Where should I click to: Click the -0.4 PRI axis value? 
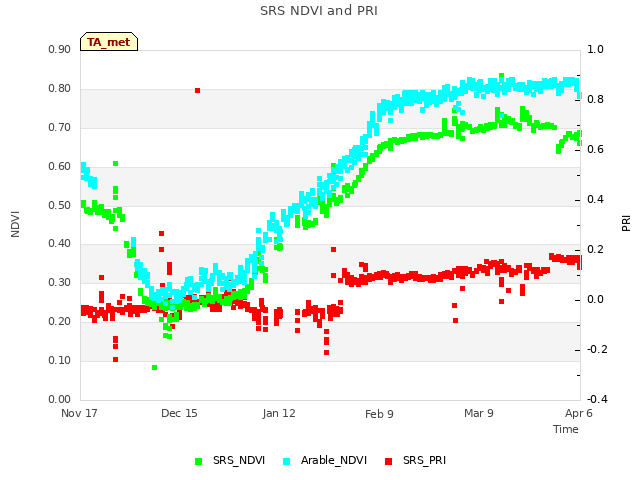coord(597,399)
